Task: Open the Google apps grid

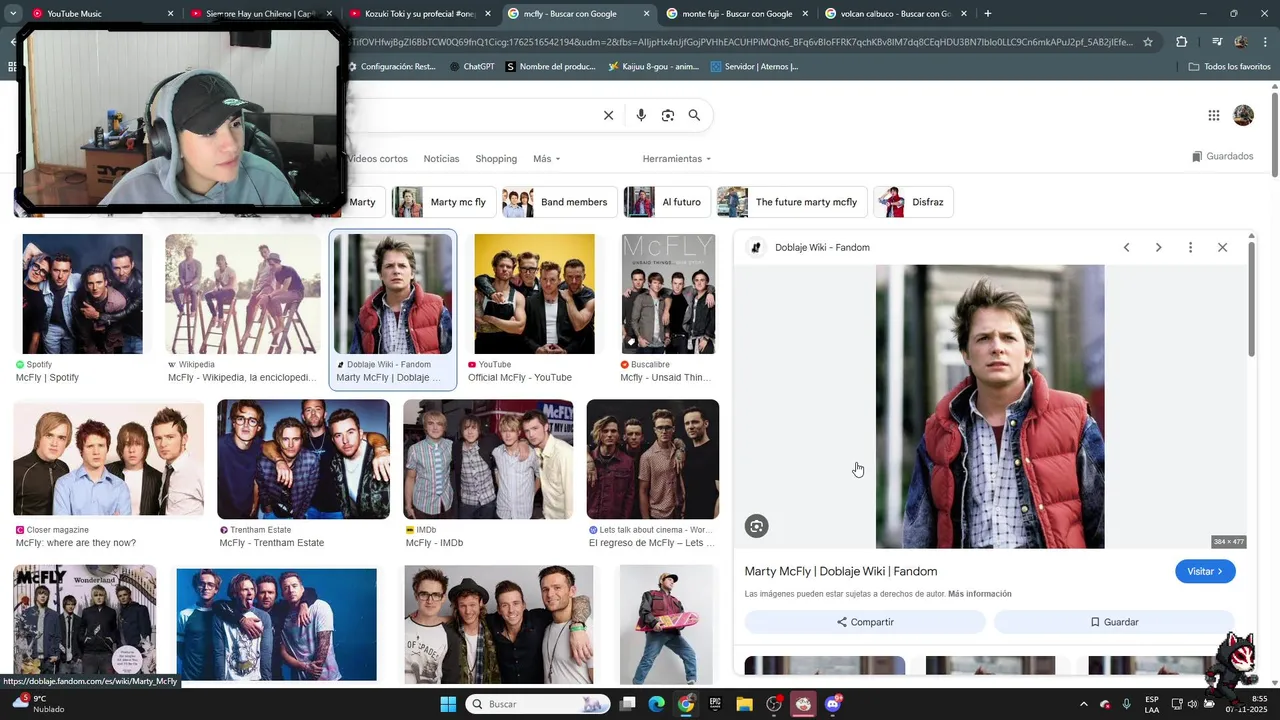Action: pos(1214,115)
